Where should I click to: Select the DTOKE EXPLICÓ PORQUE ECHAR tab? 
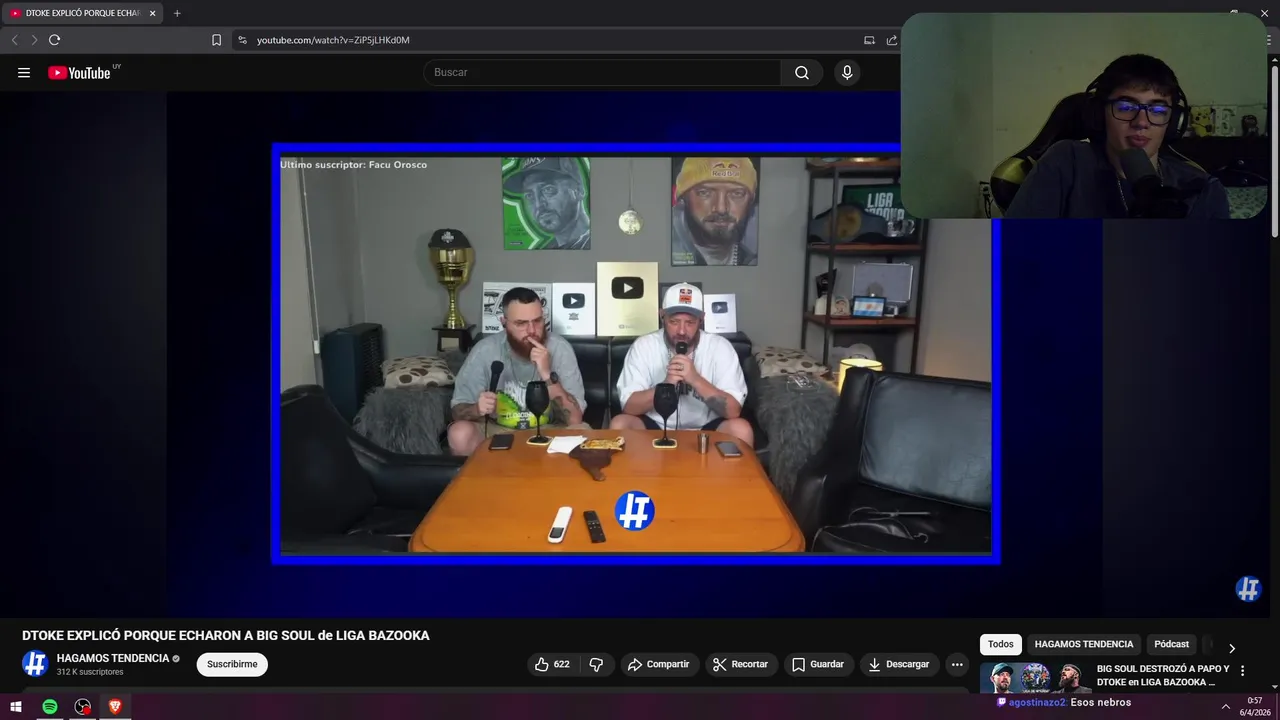tap(82, 13)
